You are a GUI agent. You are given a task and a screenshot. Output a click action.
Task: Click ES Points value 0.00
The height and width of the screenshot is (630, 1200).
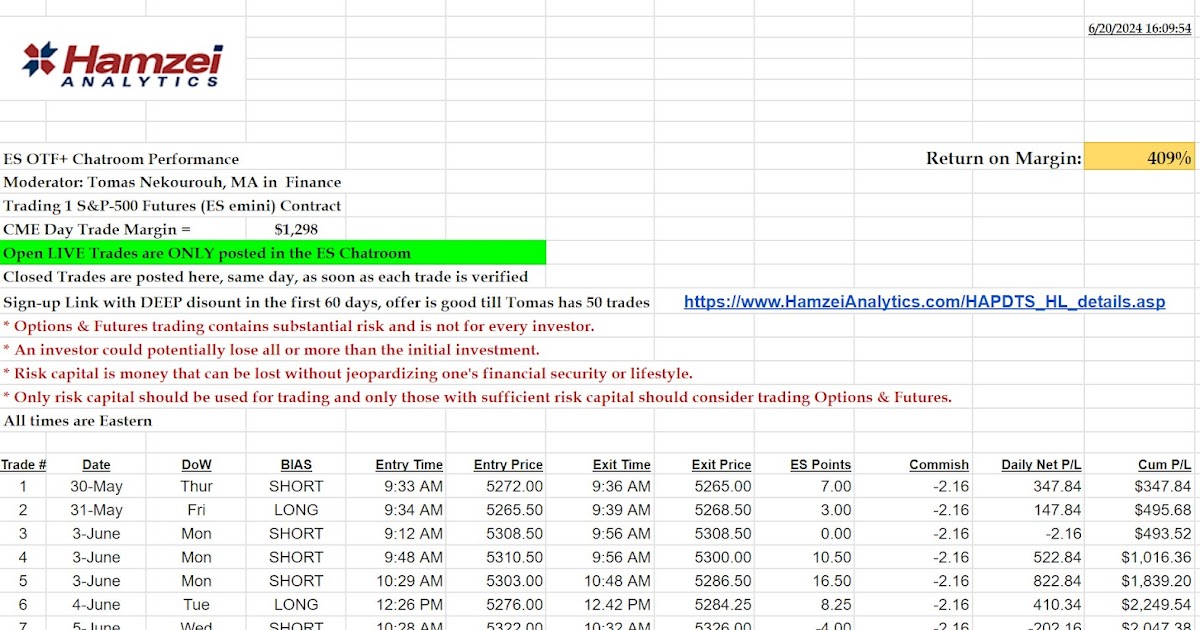(x=836, y=534)
